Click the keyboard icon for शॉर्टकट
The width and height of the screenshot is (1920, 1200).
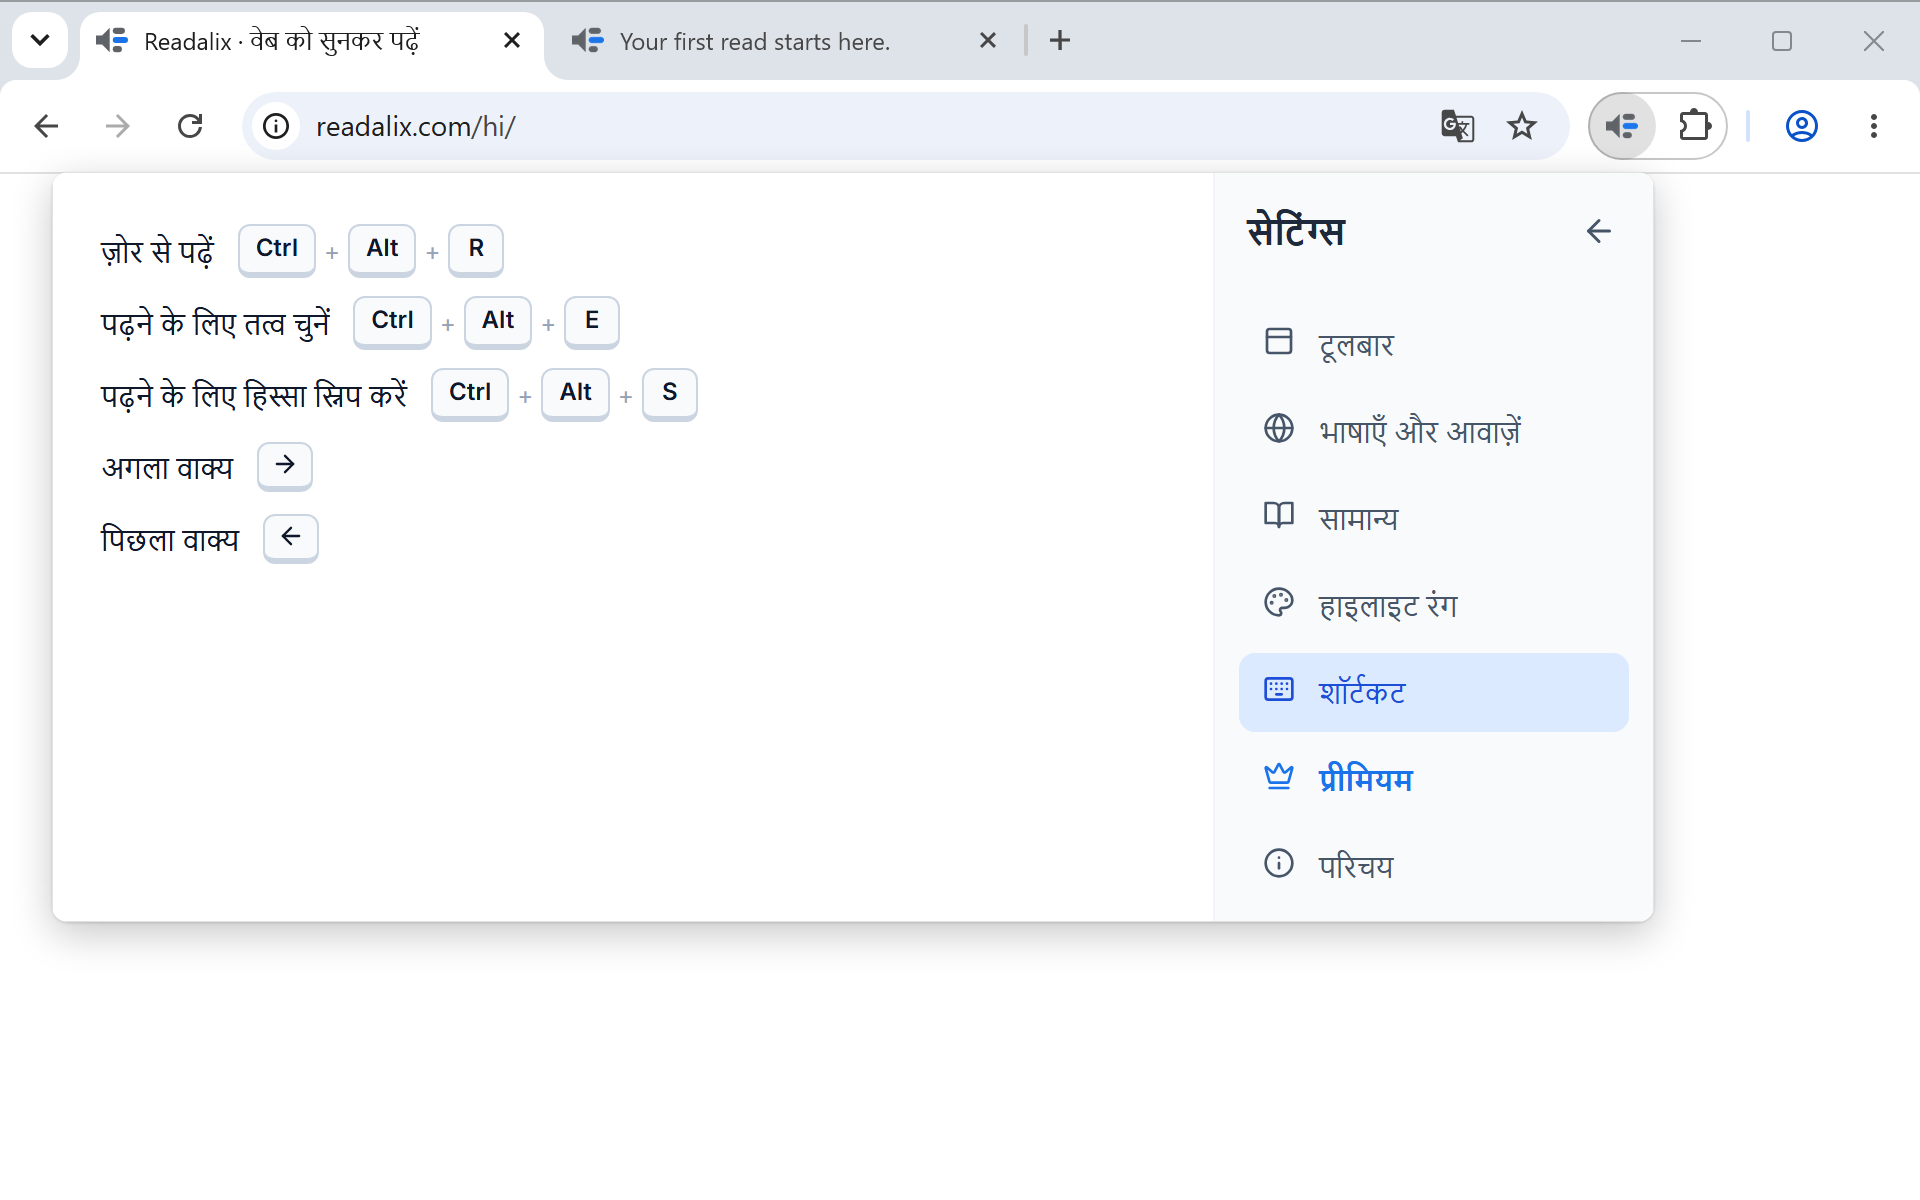[1278, 689]
